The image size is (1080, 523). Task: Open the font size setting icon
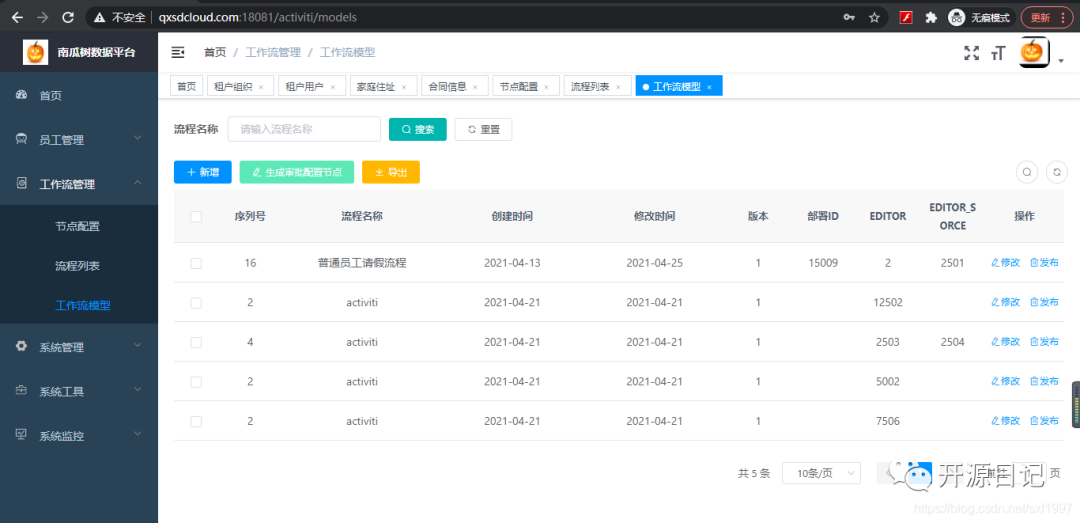pos(998,53)
